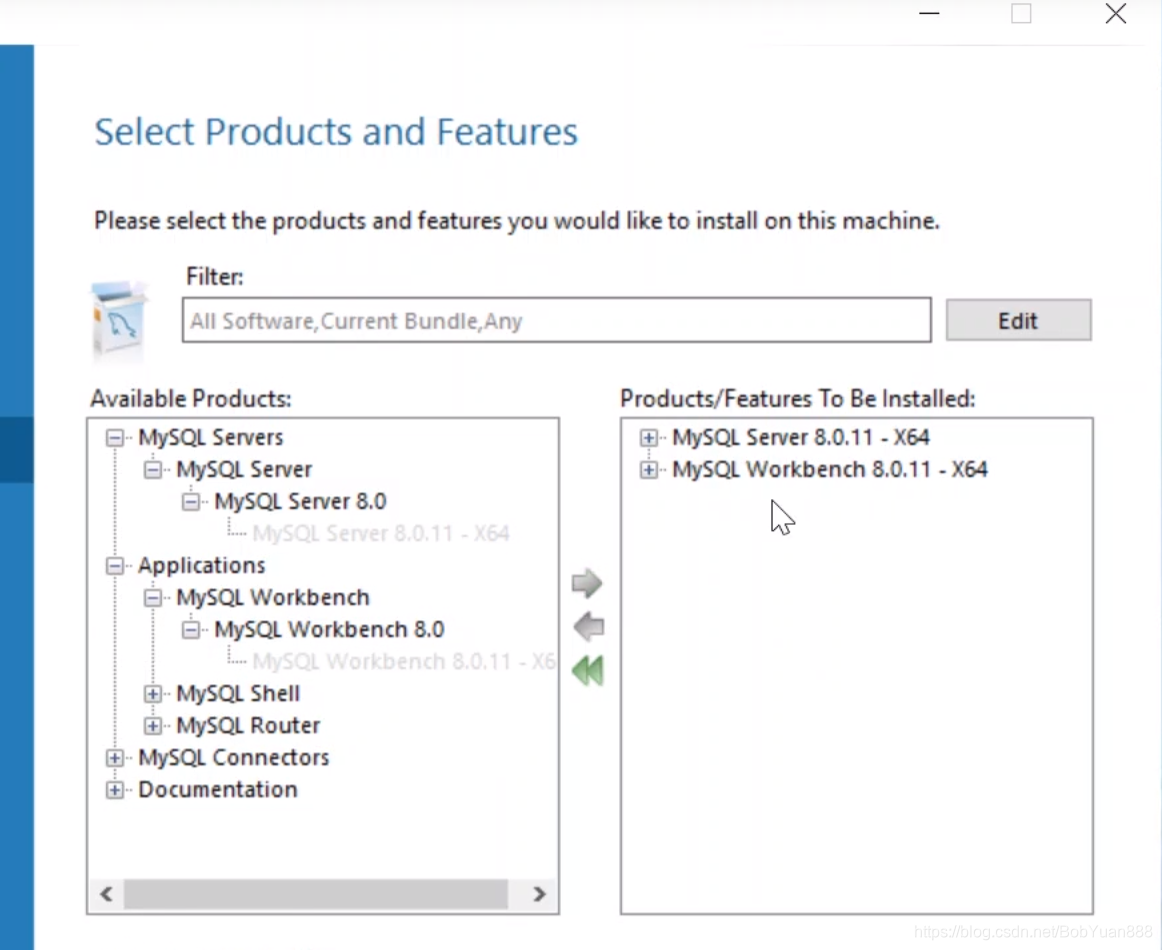Screen dimensions: 1162x950
Task: Select MySQL Workbench tree label
Action: [273, 597]
